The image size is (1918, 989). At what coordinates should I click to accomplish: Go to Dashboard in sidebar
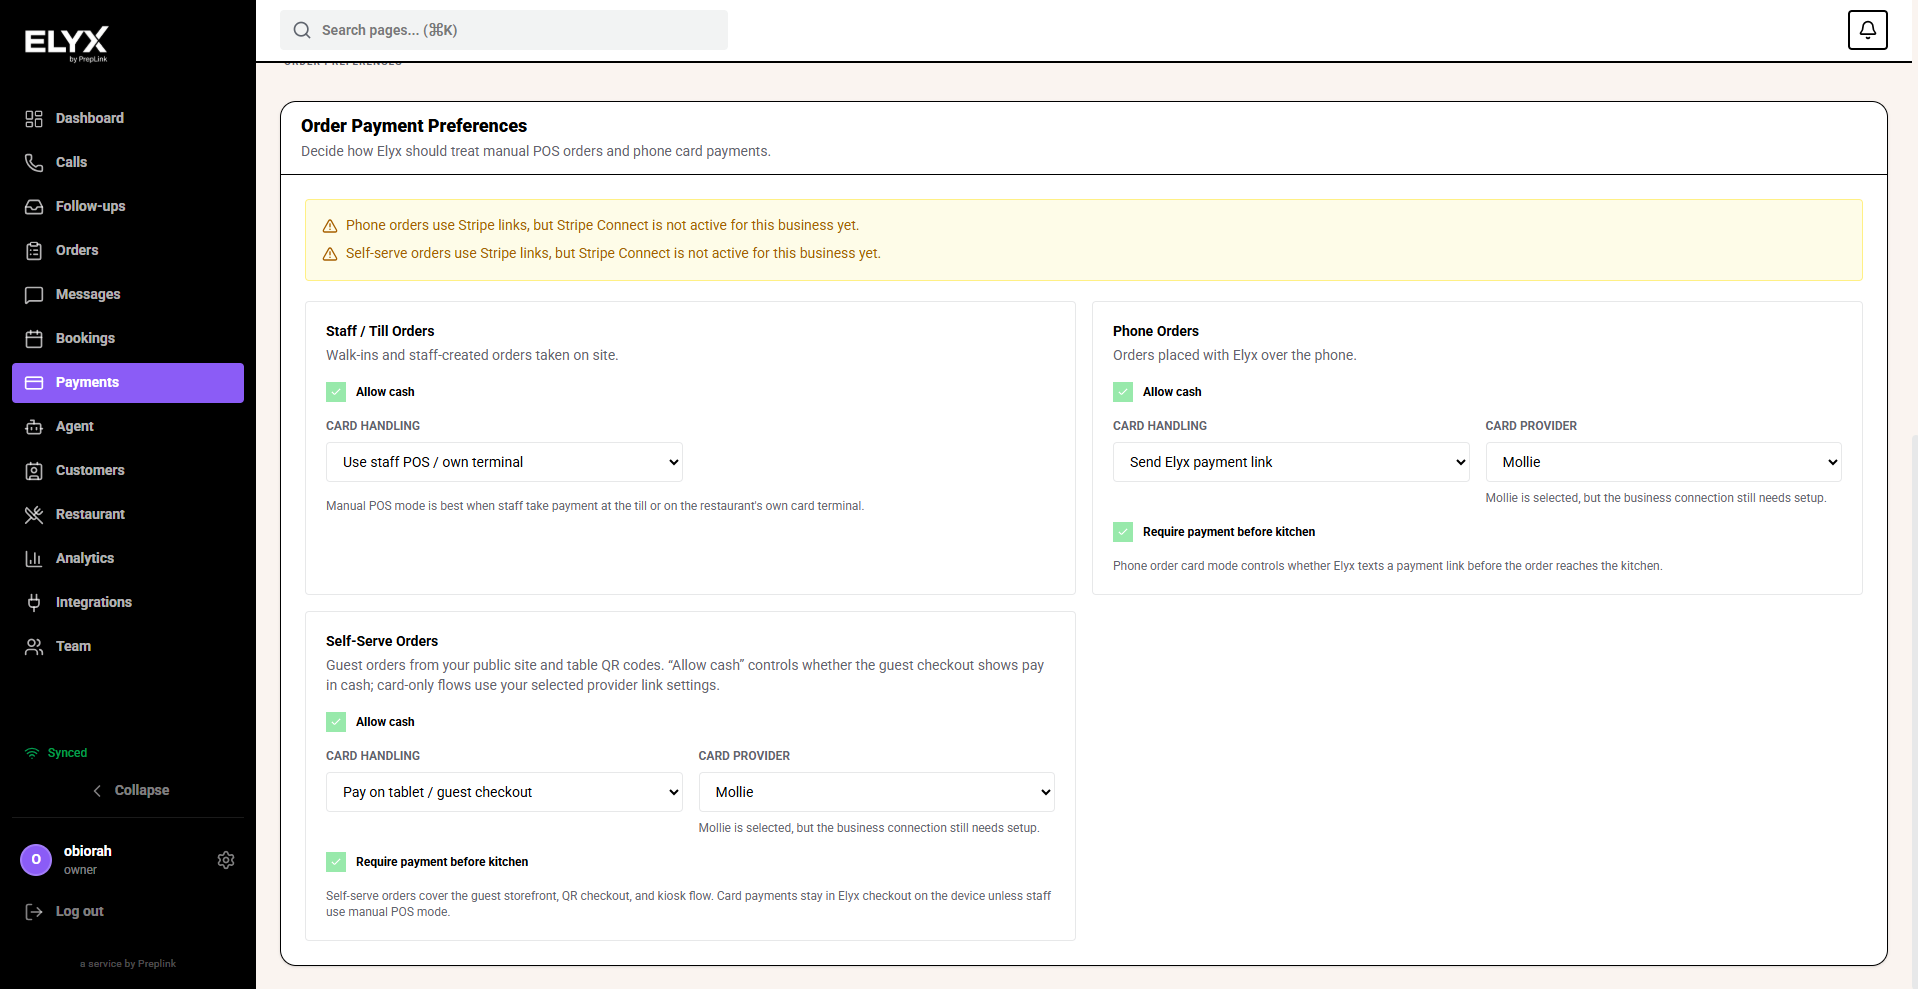pos(128,119)
